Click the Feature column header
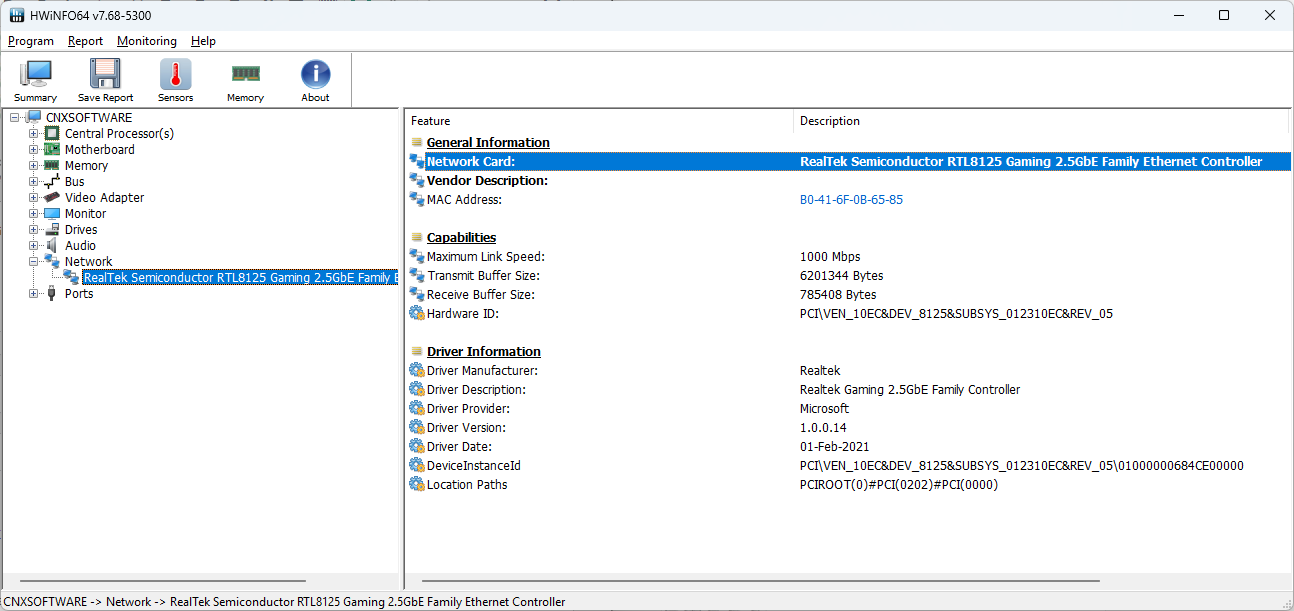 (x=599, y=121)
